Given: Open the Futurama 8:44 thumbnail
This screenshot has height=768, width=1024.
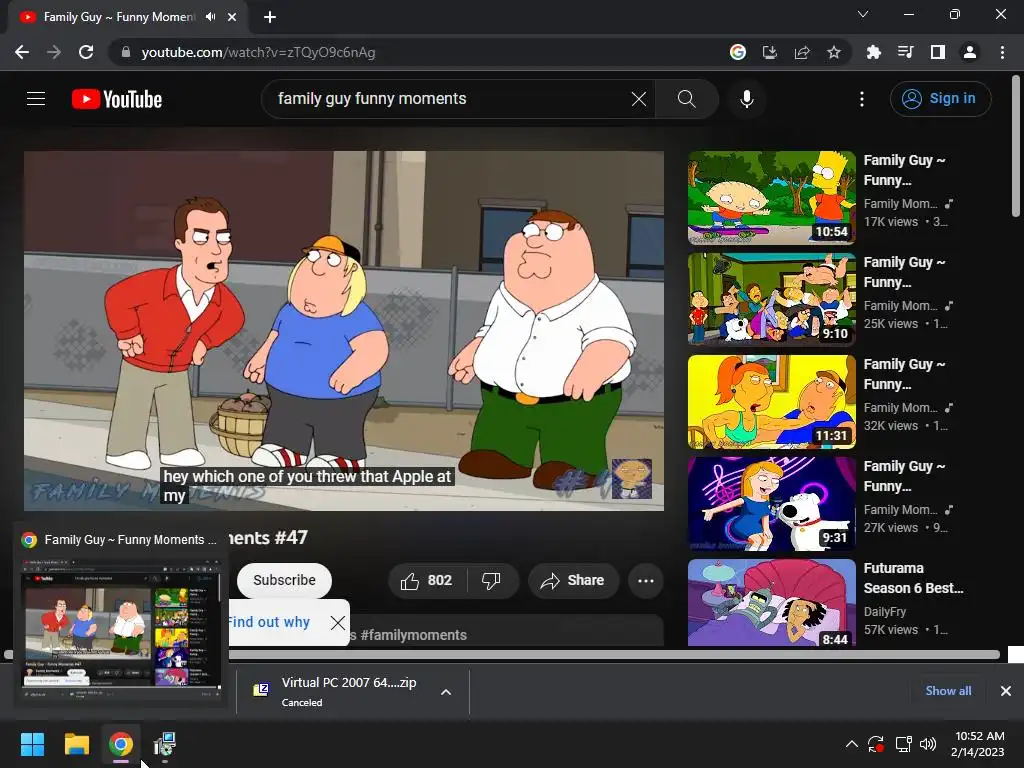Looking at the screenshot, I should click(x=771, y=603).
